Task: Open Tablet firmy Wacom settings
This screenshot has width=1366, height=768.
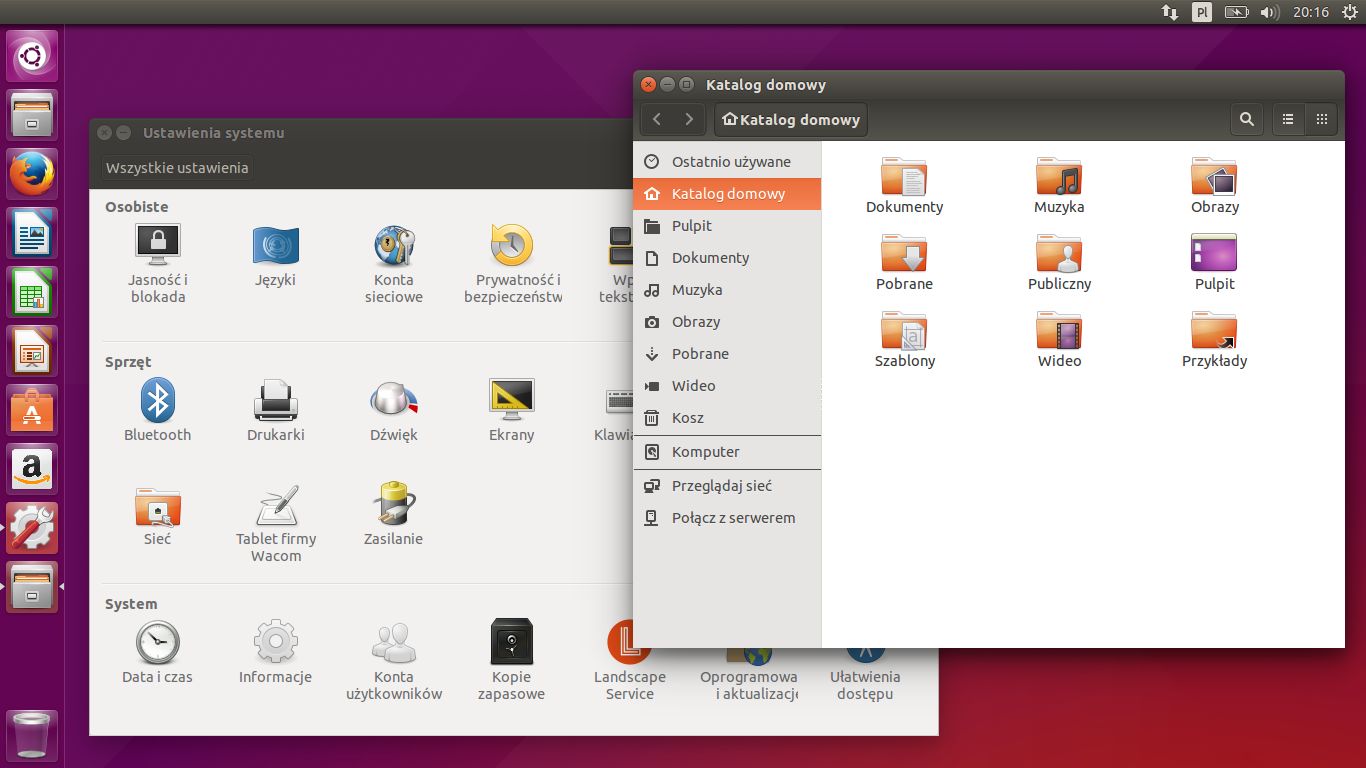Action: [276, 523]
